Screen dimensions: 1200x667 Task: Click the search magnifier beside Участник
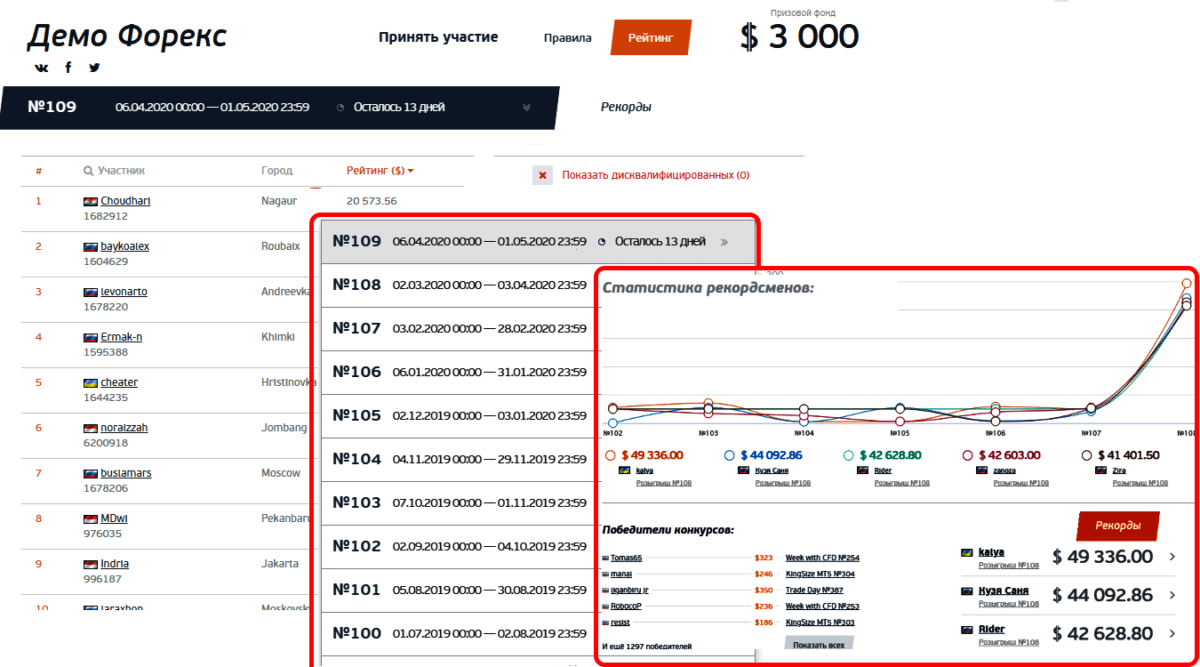click(89, 171)
